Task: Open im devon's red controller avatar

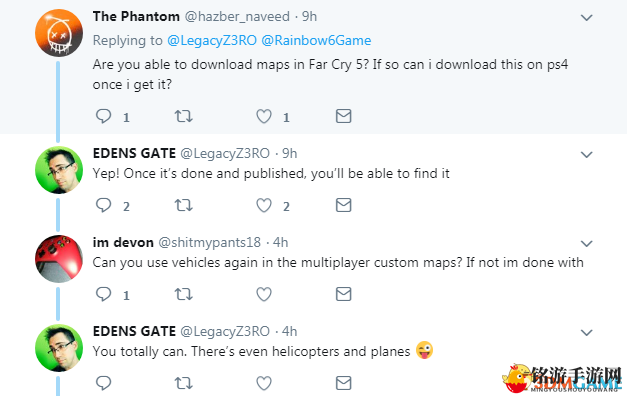Action: [59, 259]
